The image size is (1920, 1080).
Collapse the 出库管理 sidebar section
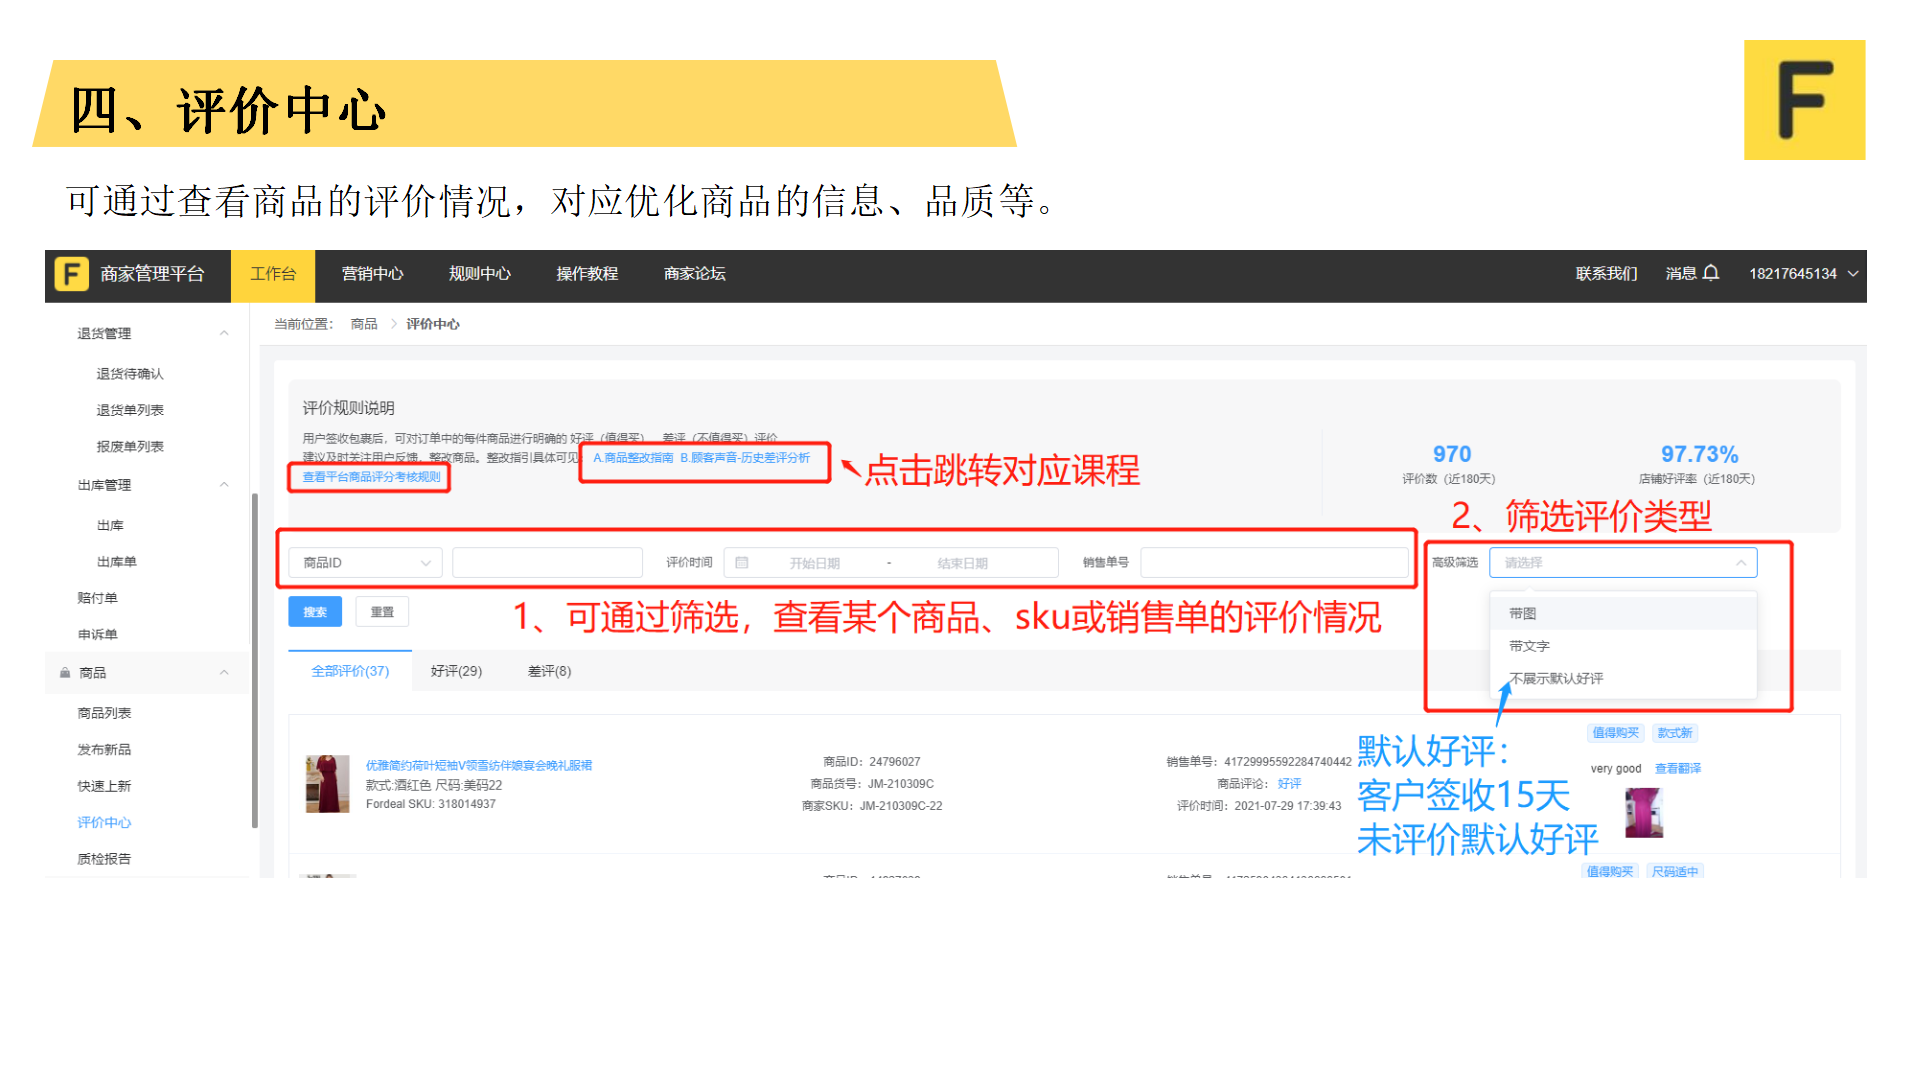pyautogui.click(x=224, y=485)
